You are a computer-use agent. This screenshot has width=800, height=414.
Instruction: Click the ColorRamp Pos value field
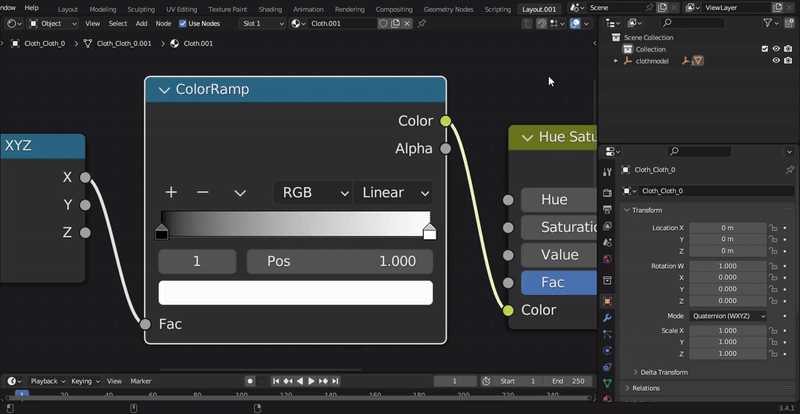(340, 262)
